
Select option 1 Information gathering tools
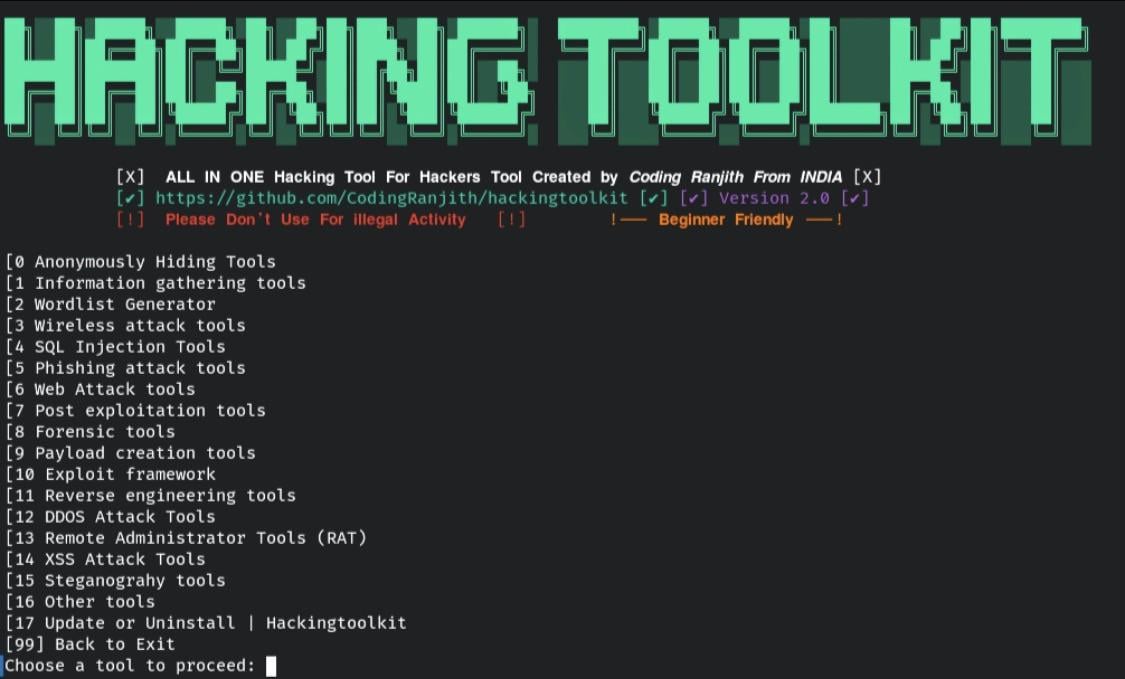pyautogui.click(x=156, y=283)
